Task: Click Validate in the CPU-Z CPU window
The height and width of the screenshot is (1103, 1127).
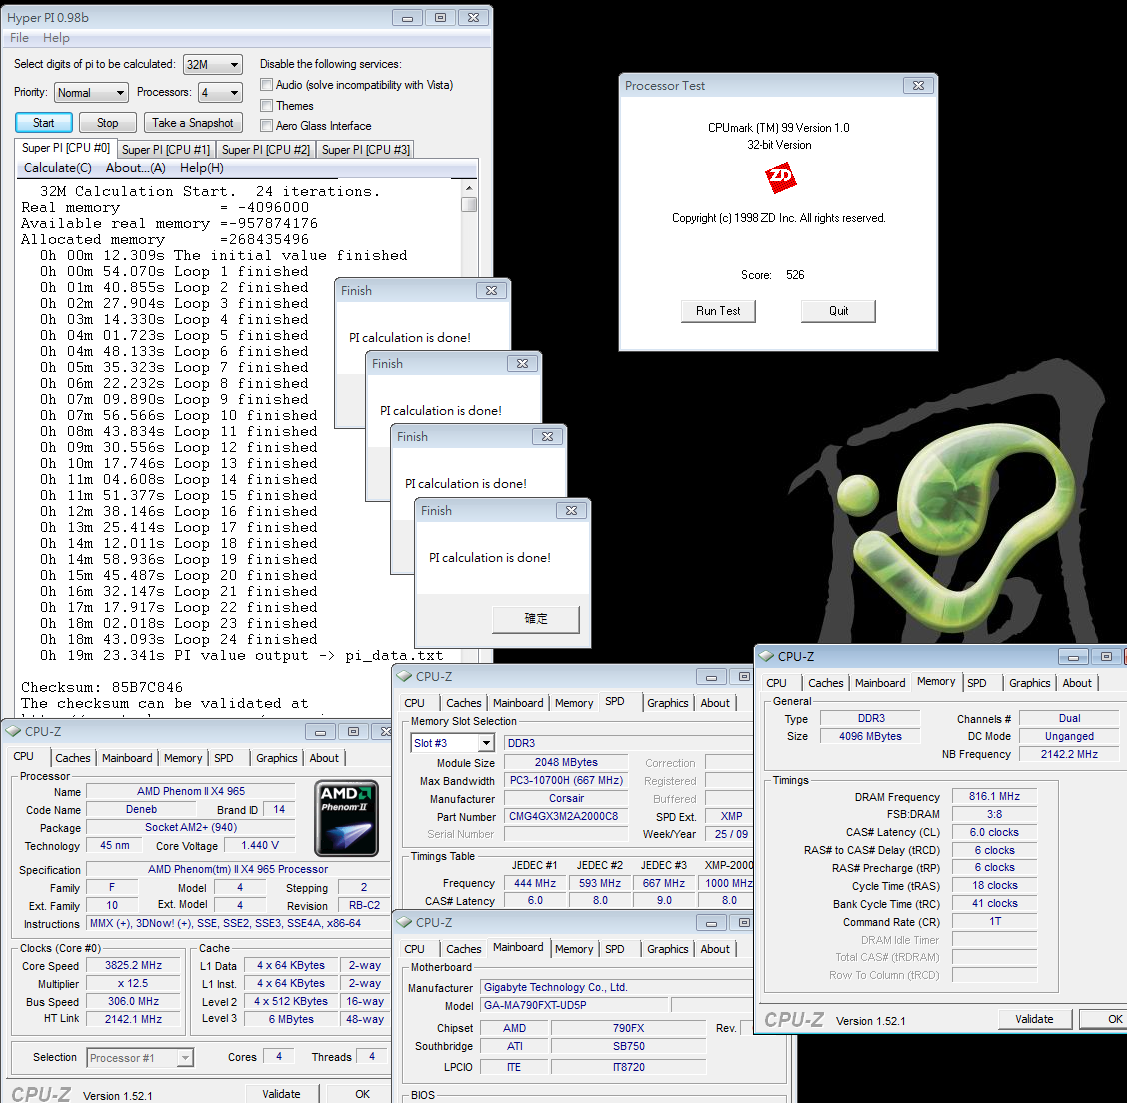Action: click(281, 1094)
